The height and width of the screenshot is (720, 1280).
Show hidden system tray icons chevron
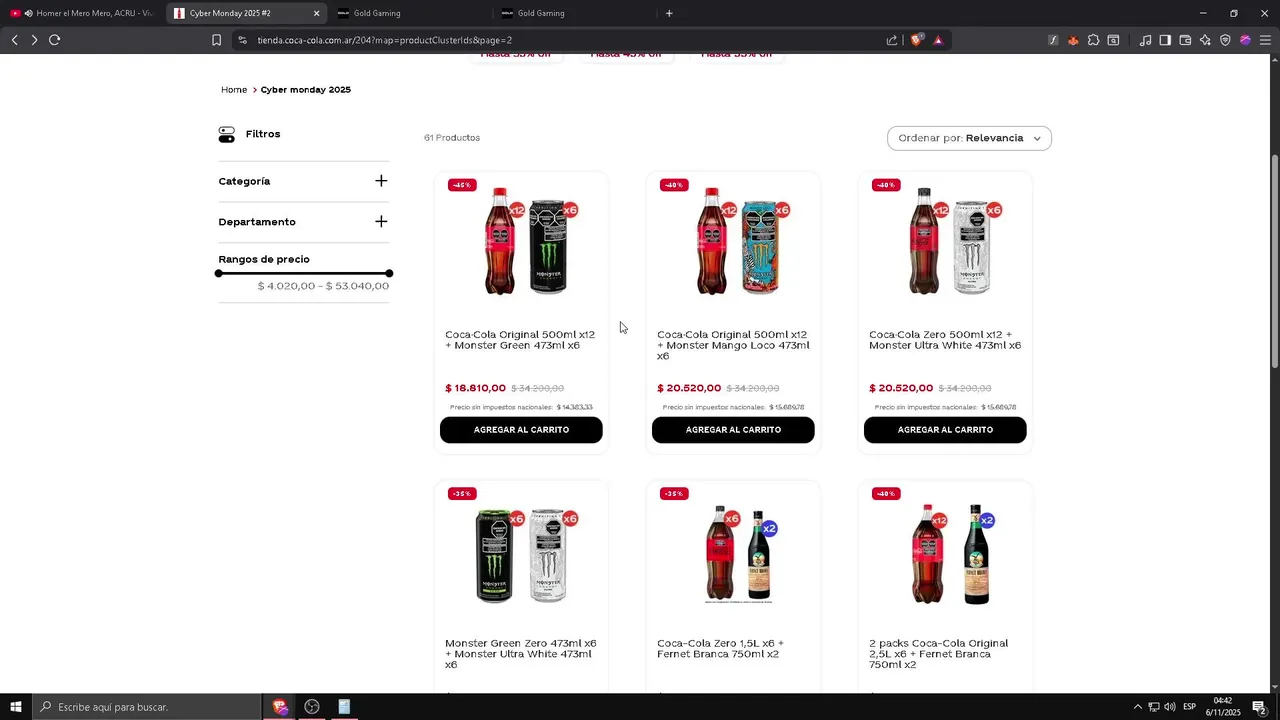pos(1137,707)
